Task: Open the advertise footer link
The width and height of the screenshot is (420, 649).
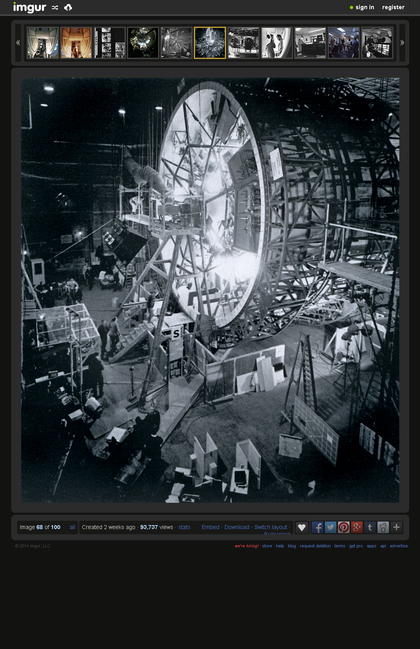Action: 399,546
